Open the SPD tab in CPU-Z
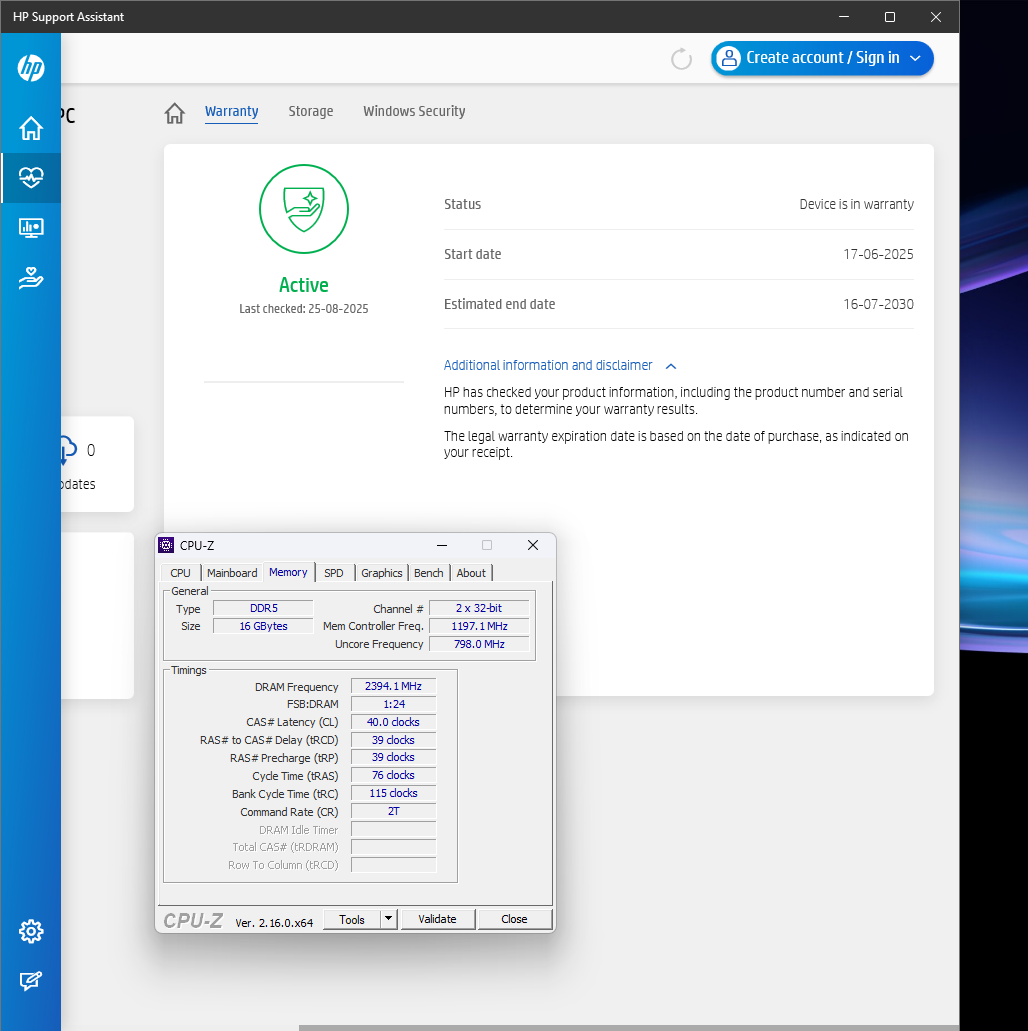 click(333, 573)
